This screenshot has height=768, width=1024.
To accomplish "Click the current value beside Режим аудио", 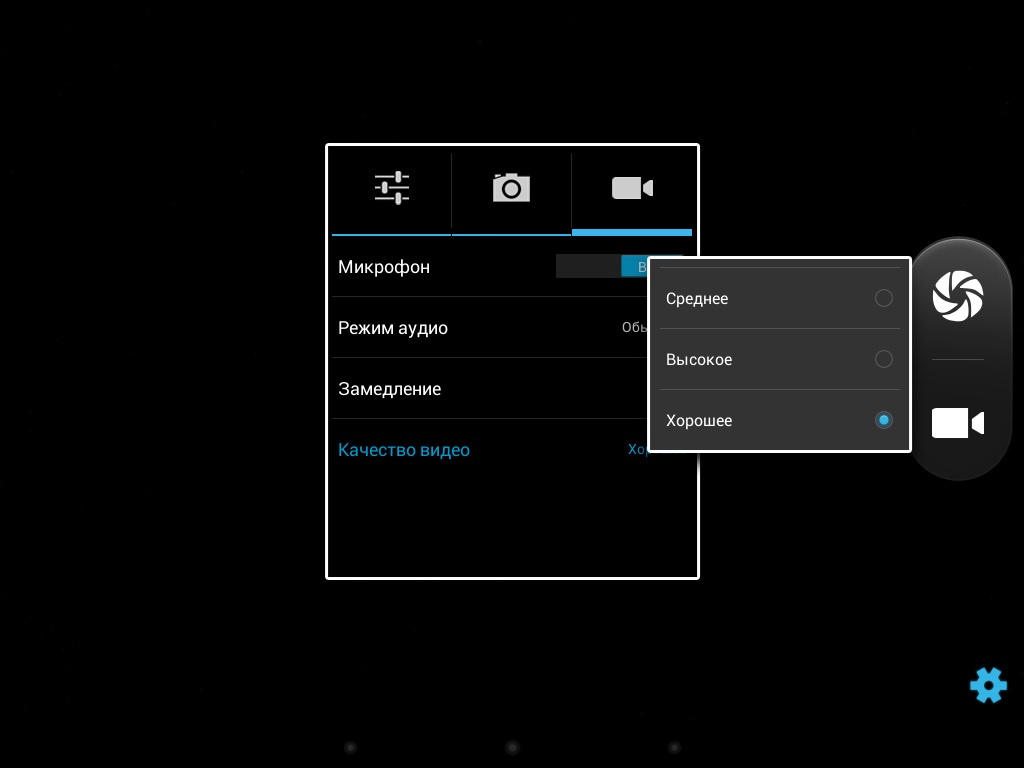I will pos(635,328).
